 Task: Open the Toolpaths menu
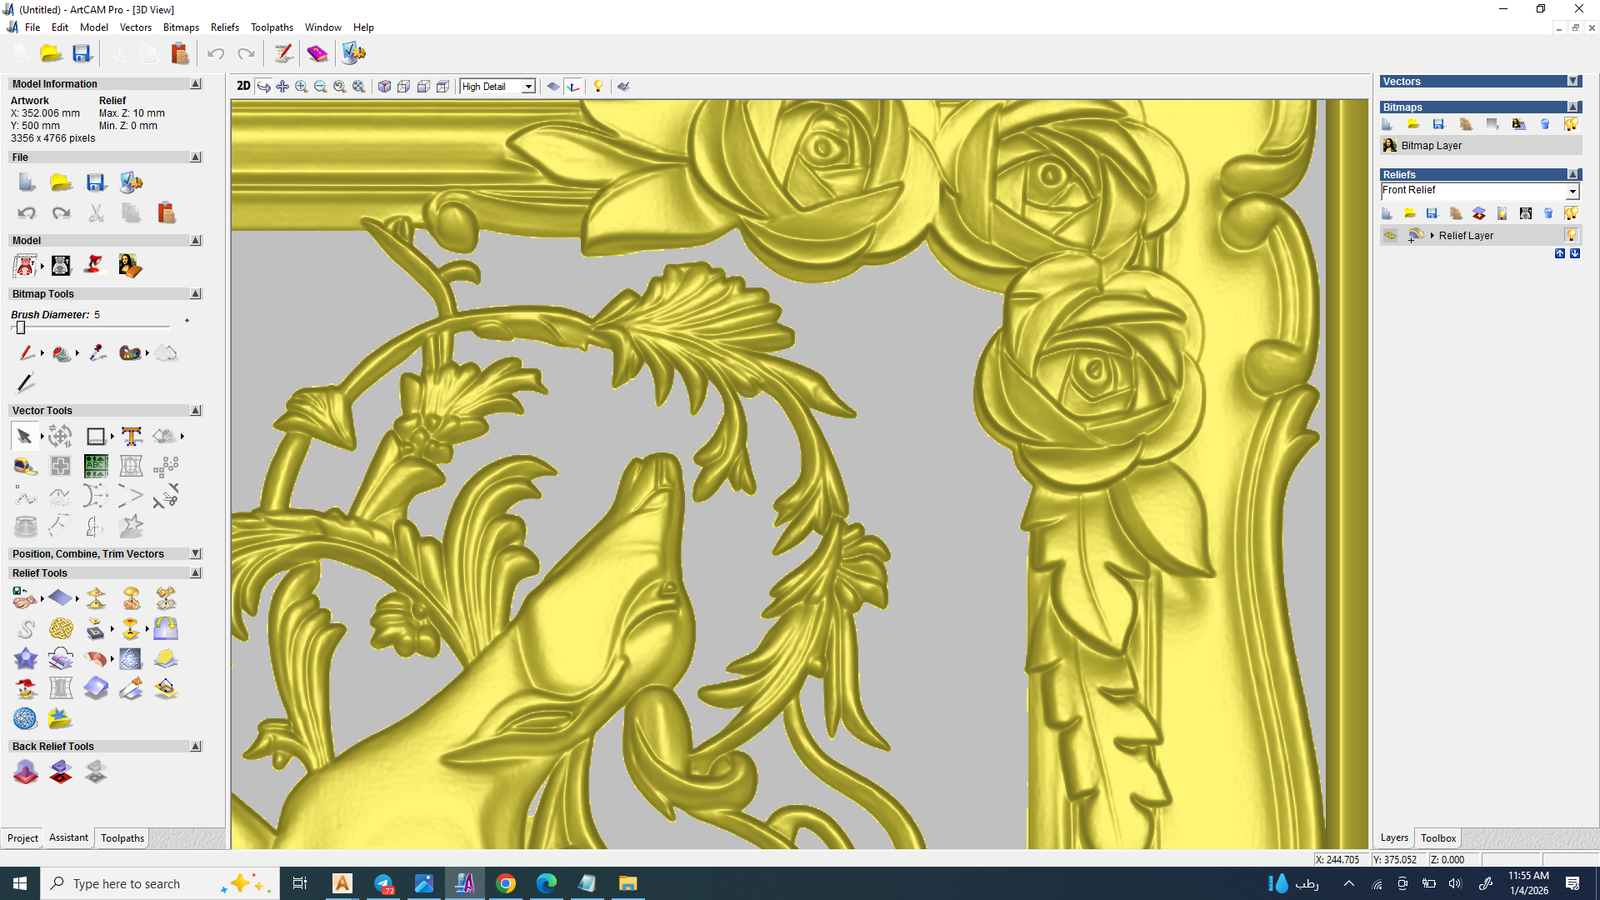click(x=271, y=27)
